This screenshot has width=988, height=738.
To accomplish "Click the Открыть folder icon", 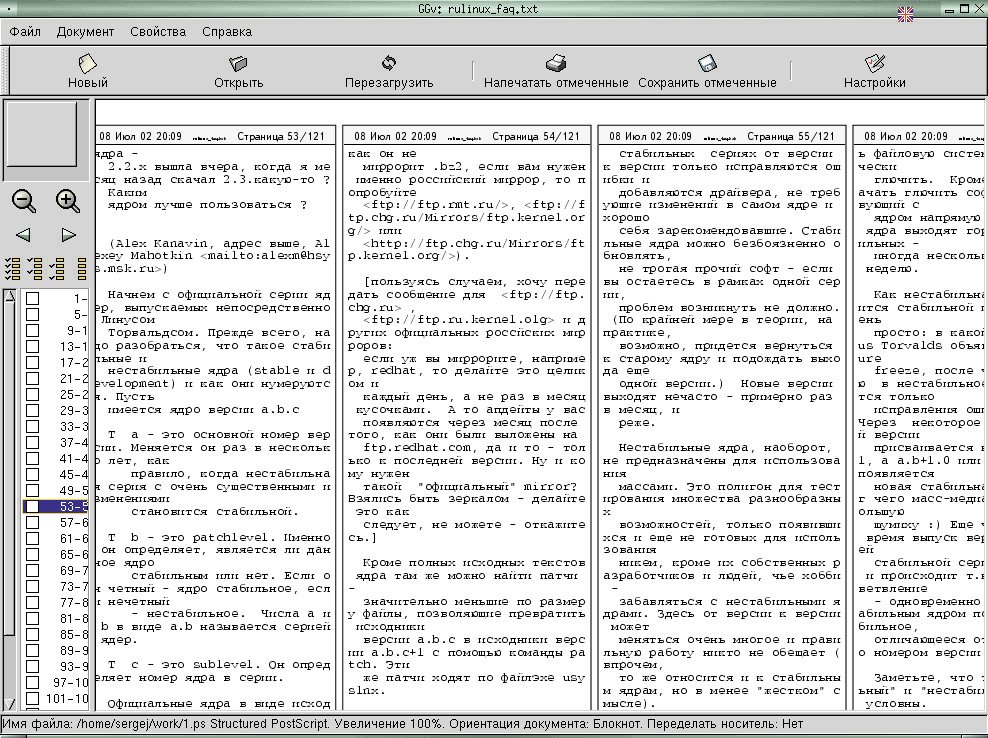I will tap(238, 63).
